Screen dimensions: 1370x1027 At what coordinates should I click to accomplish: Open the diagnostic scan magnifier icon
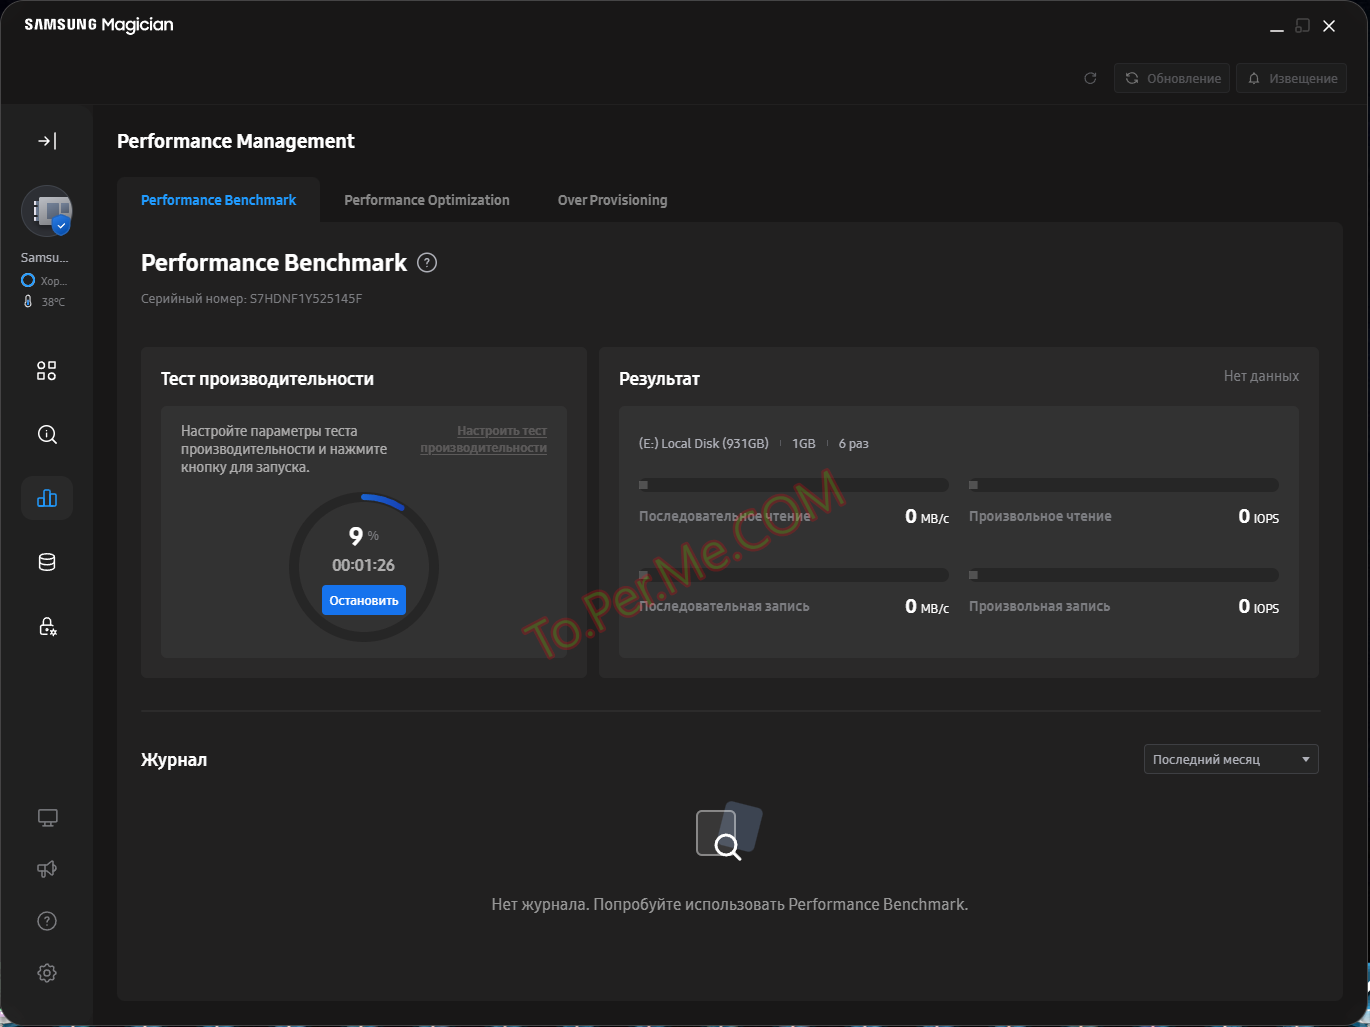pos(47,435)
